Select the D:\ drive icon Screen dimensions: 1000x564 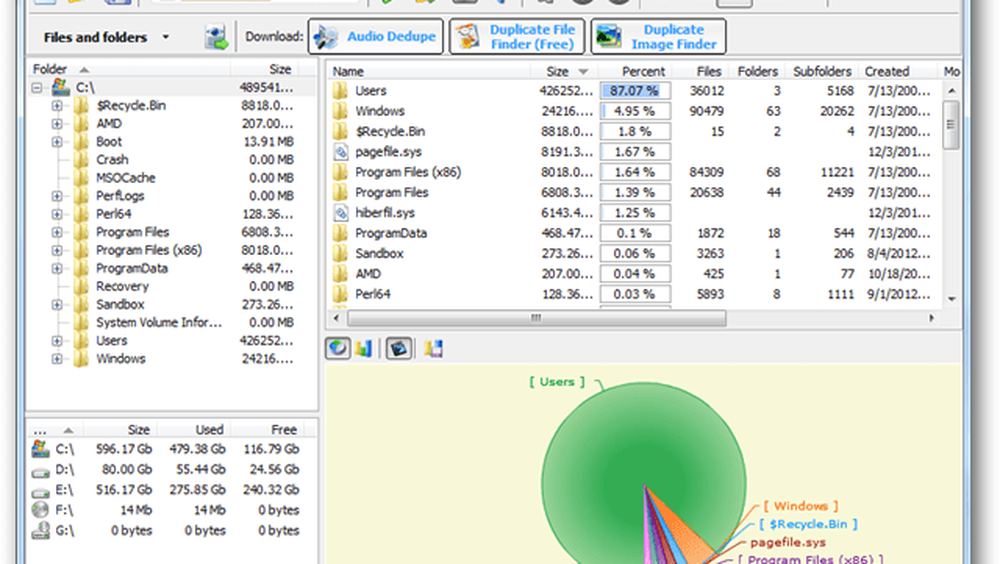tap(40, 469)
